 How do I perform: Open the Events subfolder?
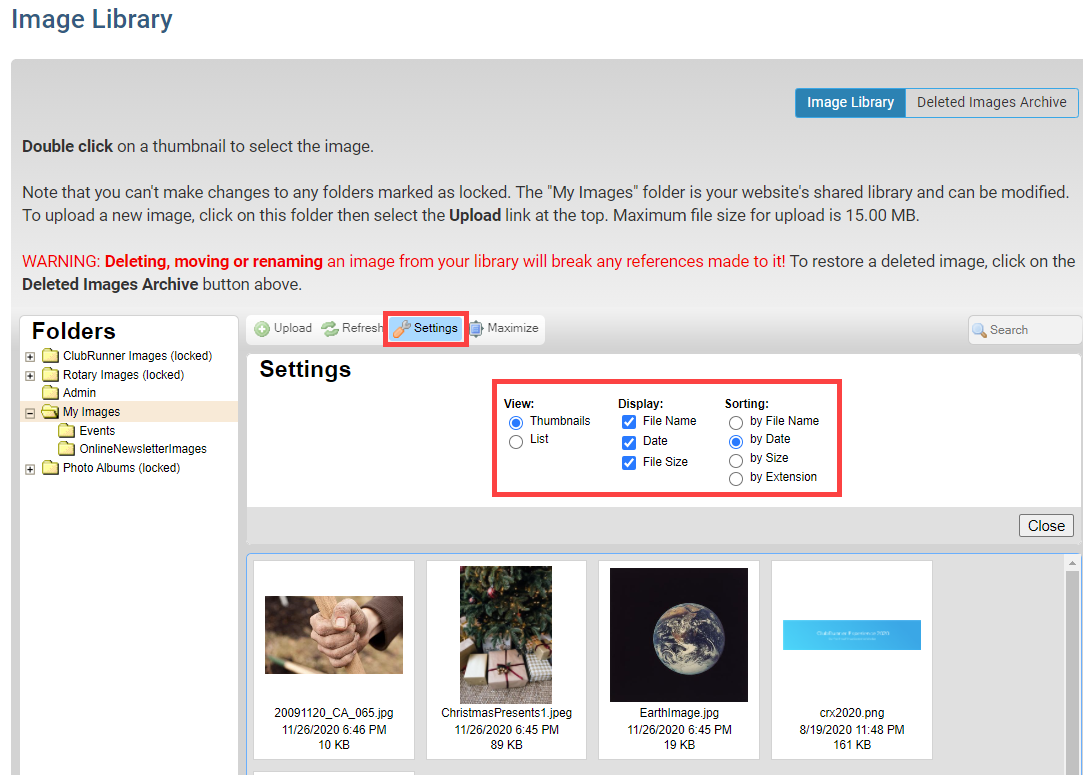97,430
